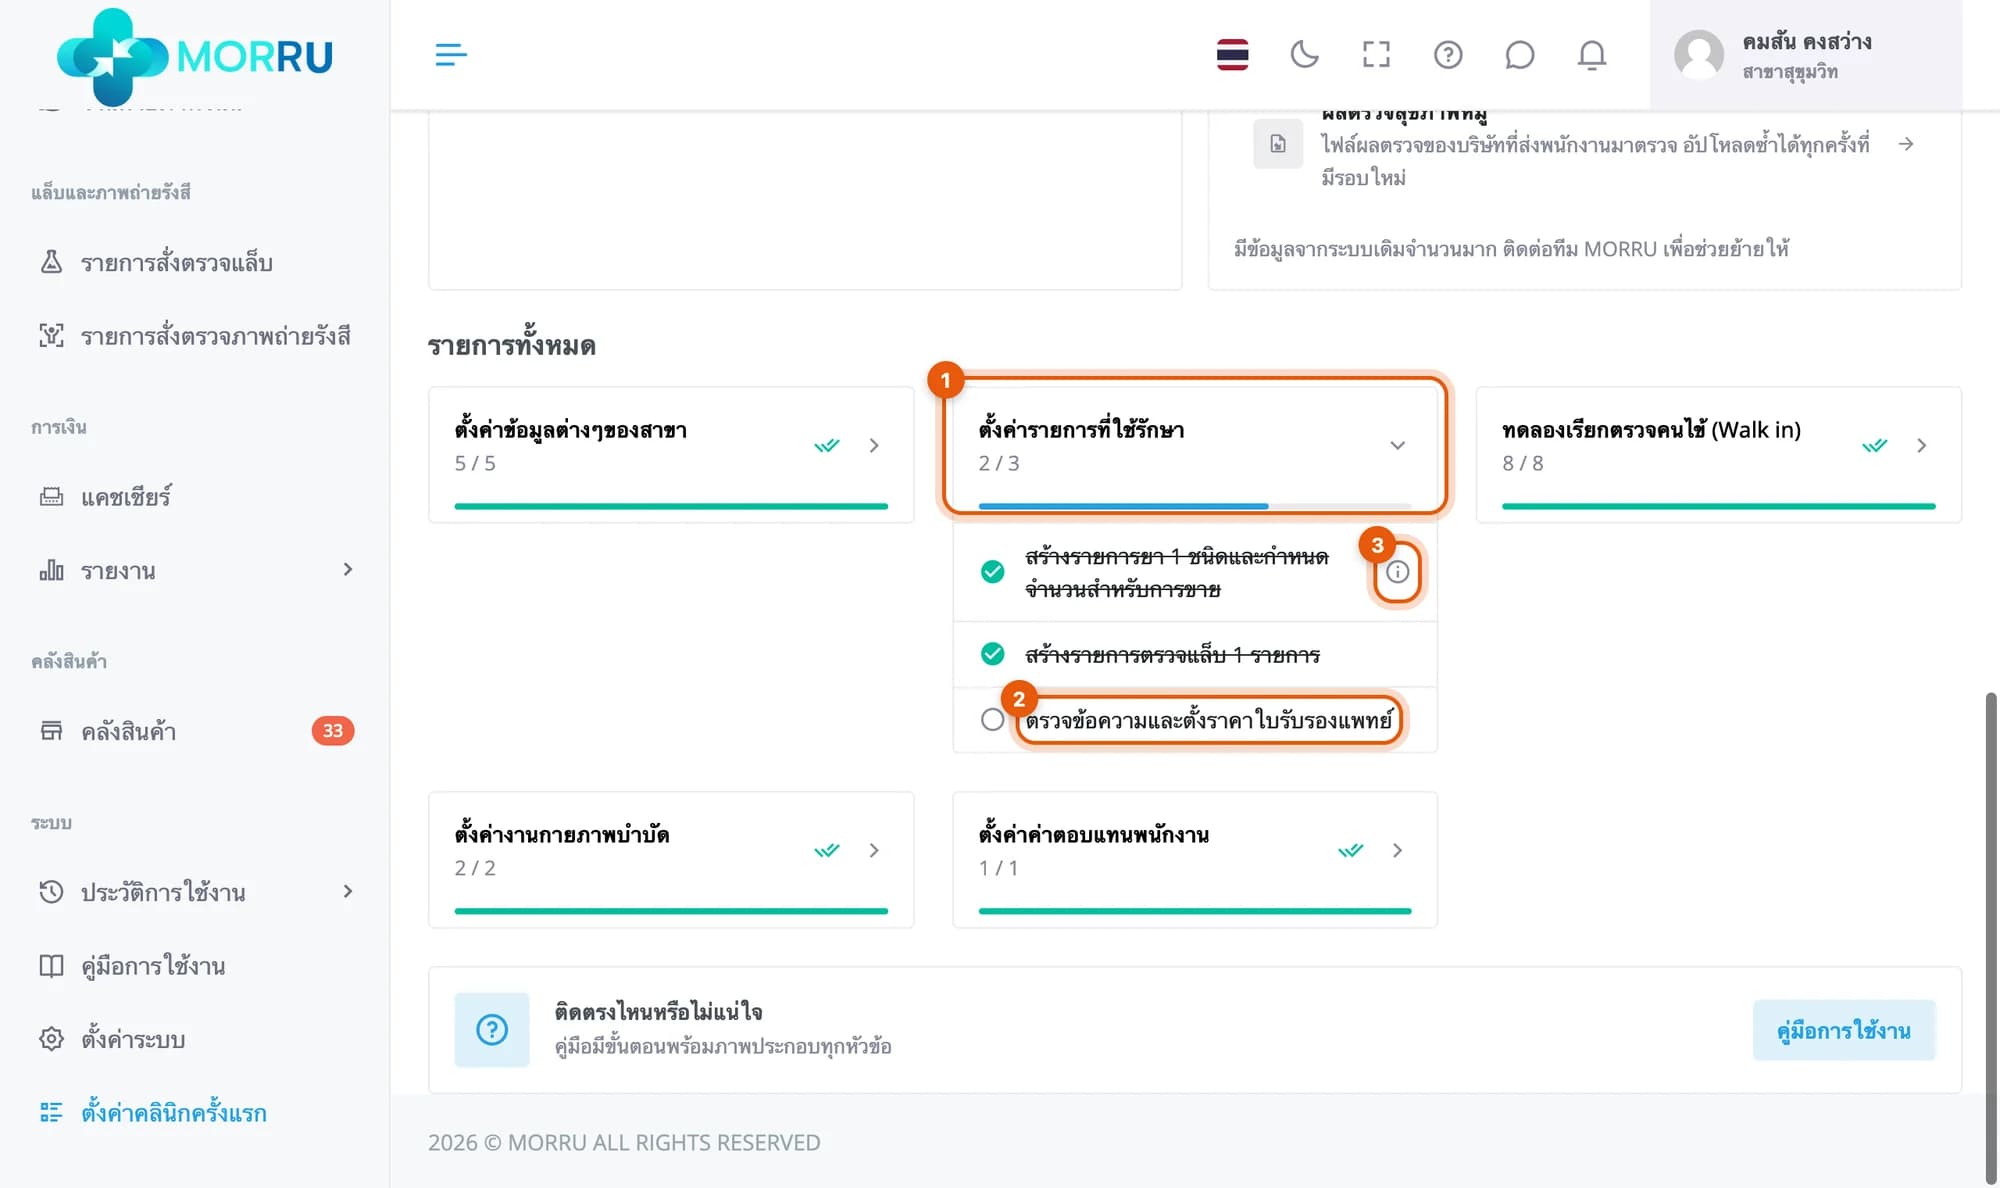2000x1188 pixels.
Task: Click the blue คู่มือการใช้งาน button
Action: (1843, 1029)
